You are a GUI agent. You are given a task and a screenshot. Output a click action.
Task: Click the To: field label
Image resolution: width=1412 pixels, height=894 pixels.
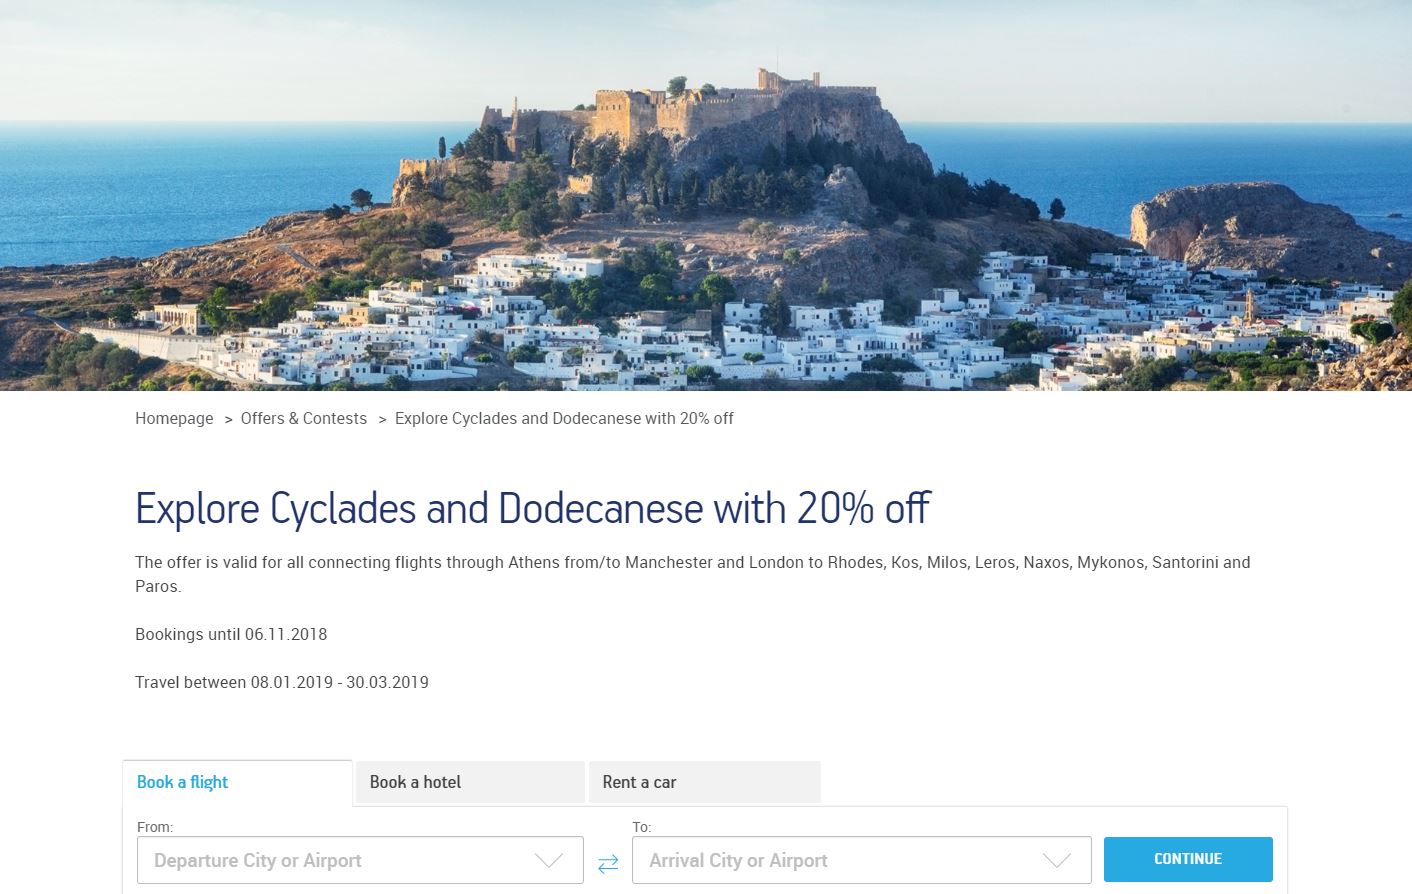click(642, 827)
